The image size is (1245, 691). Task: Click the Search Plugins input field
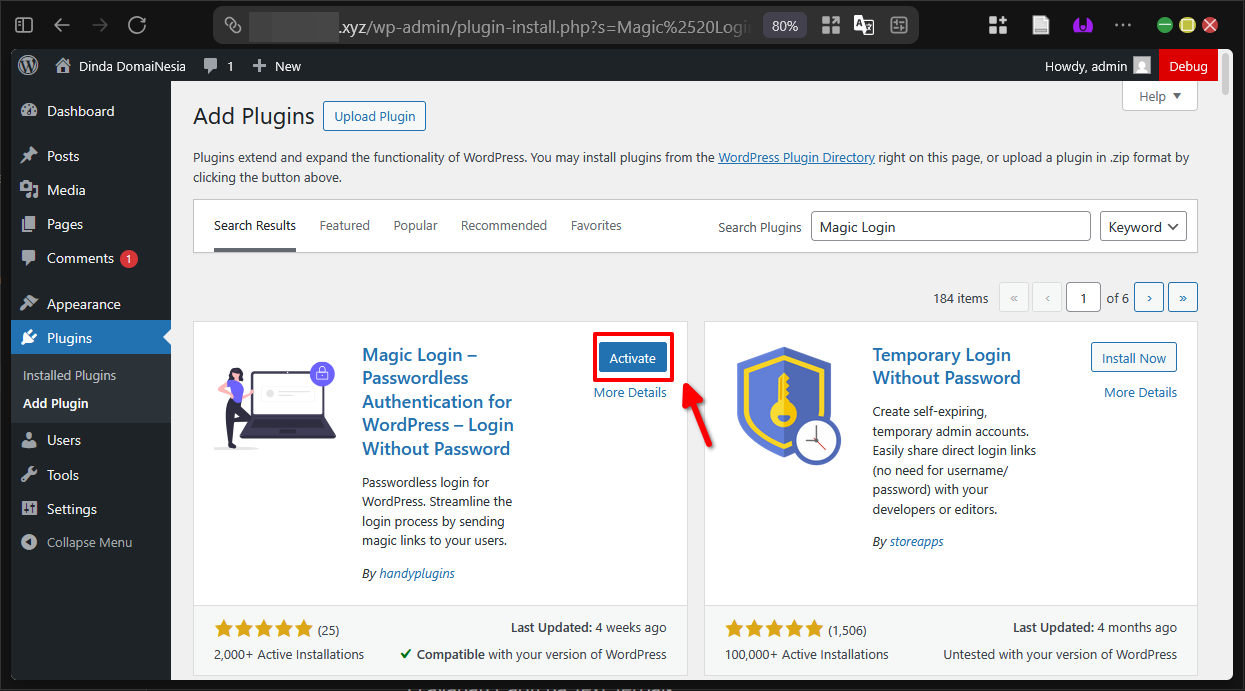click(950, 226)
